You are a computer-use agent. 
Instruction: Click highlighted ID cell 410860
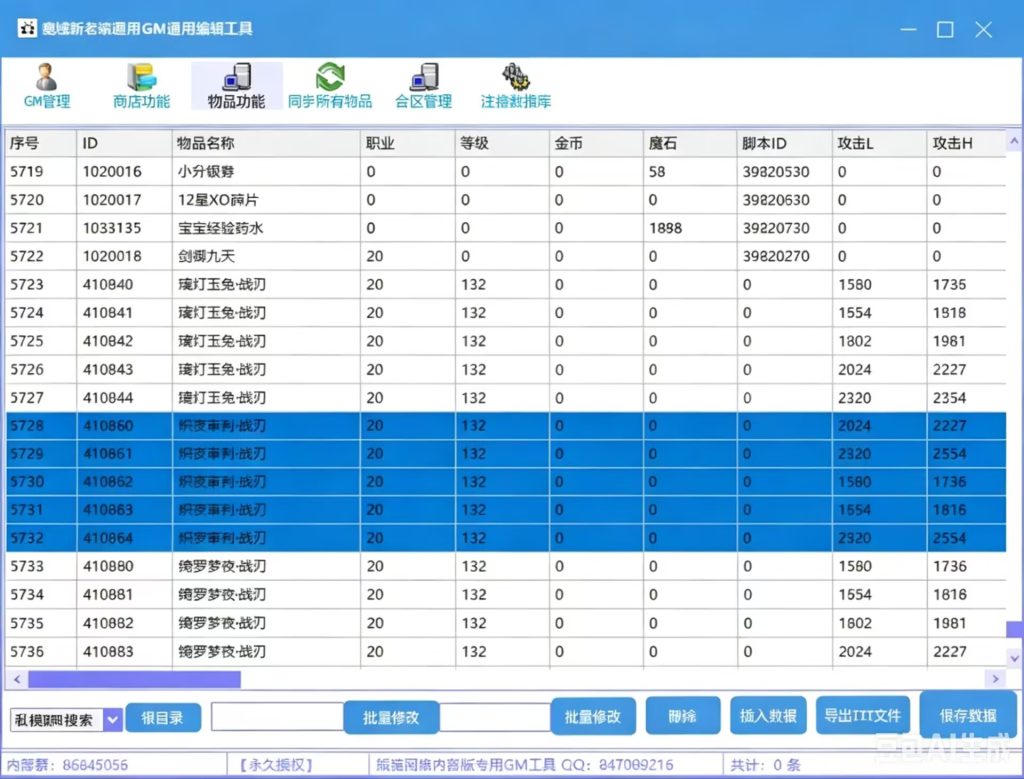(124, 426)
